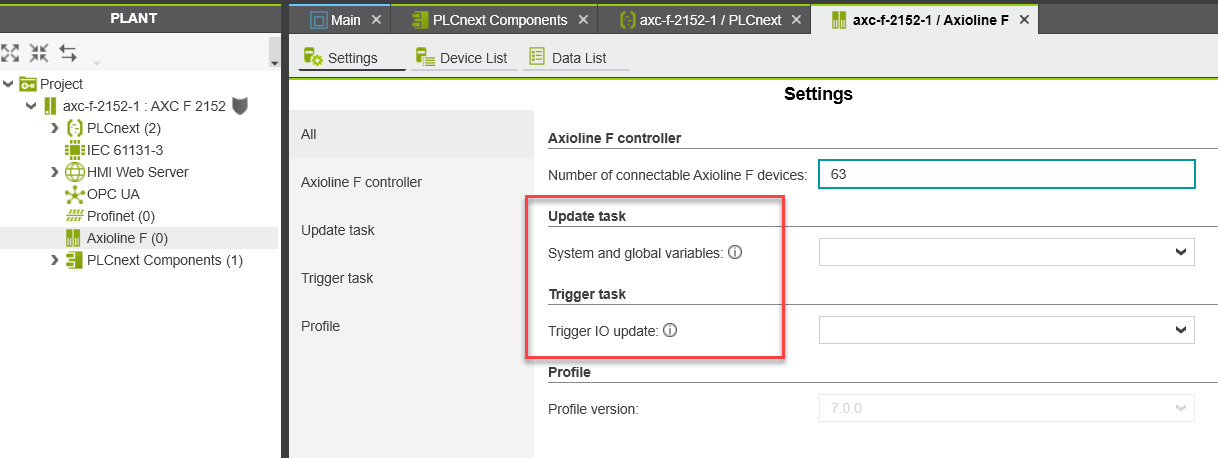Expand the HMI Web Server node
Screen dimensions: 1218x458
pyautogui.click(x=54, y=172)
